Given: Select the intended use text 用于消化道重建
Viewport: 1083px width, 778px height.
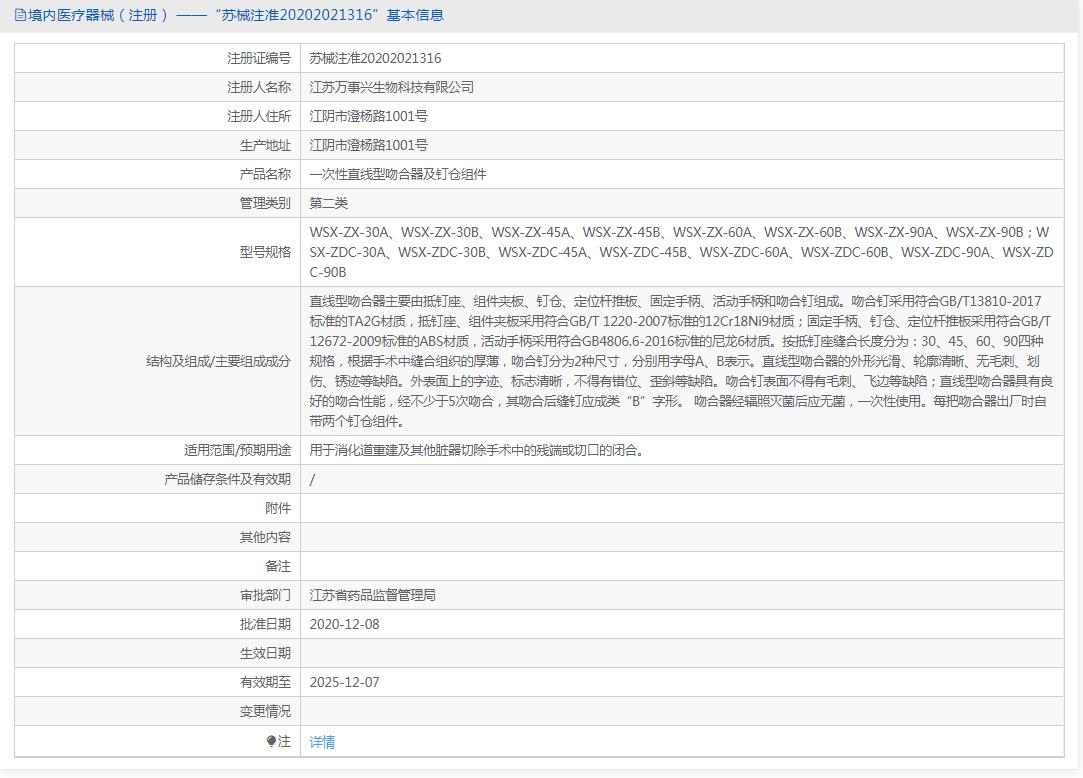Looking at the screenshot, I should tap(477, 450).
